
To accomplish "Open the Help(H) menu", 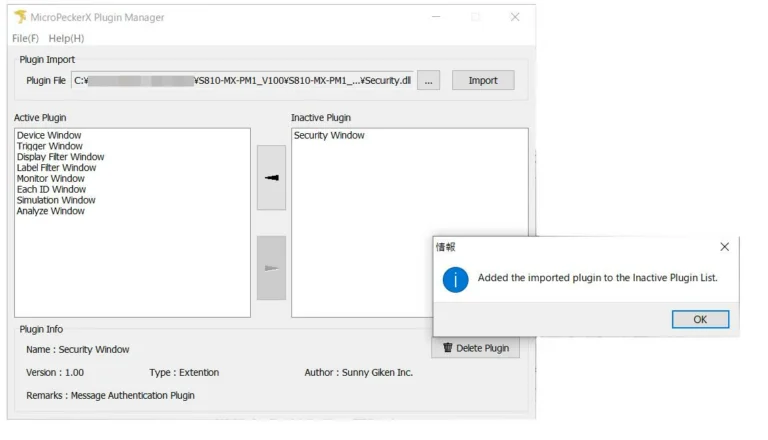I will pyautogui.click(x=66, y=38).
